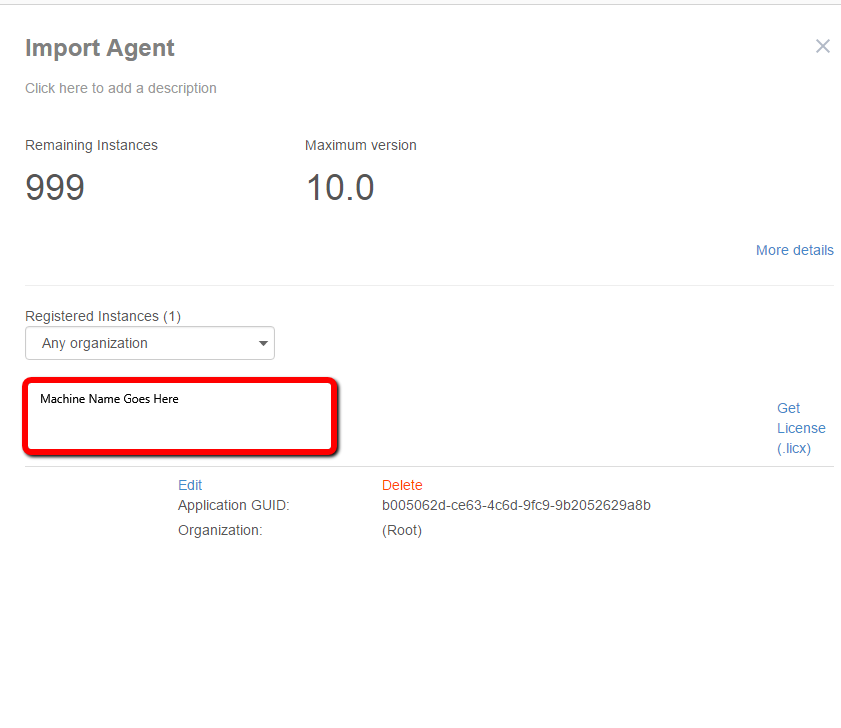Click the red Delete link

[402, 485]
